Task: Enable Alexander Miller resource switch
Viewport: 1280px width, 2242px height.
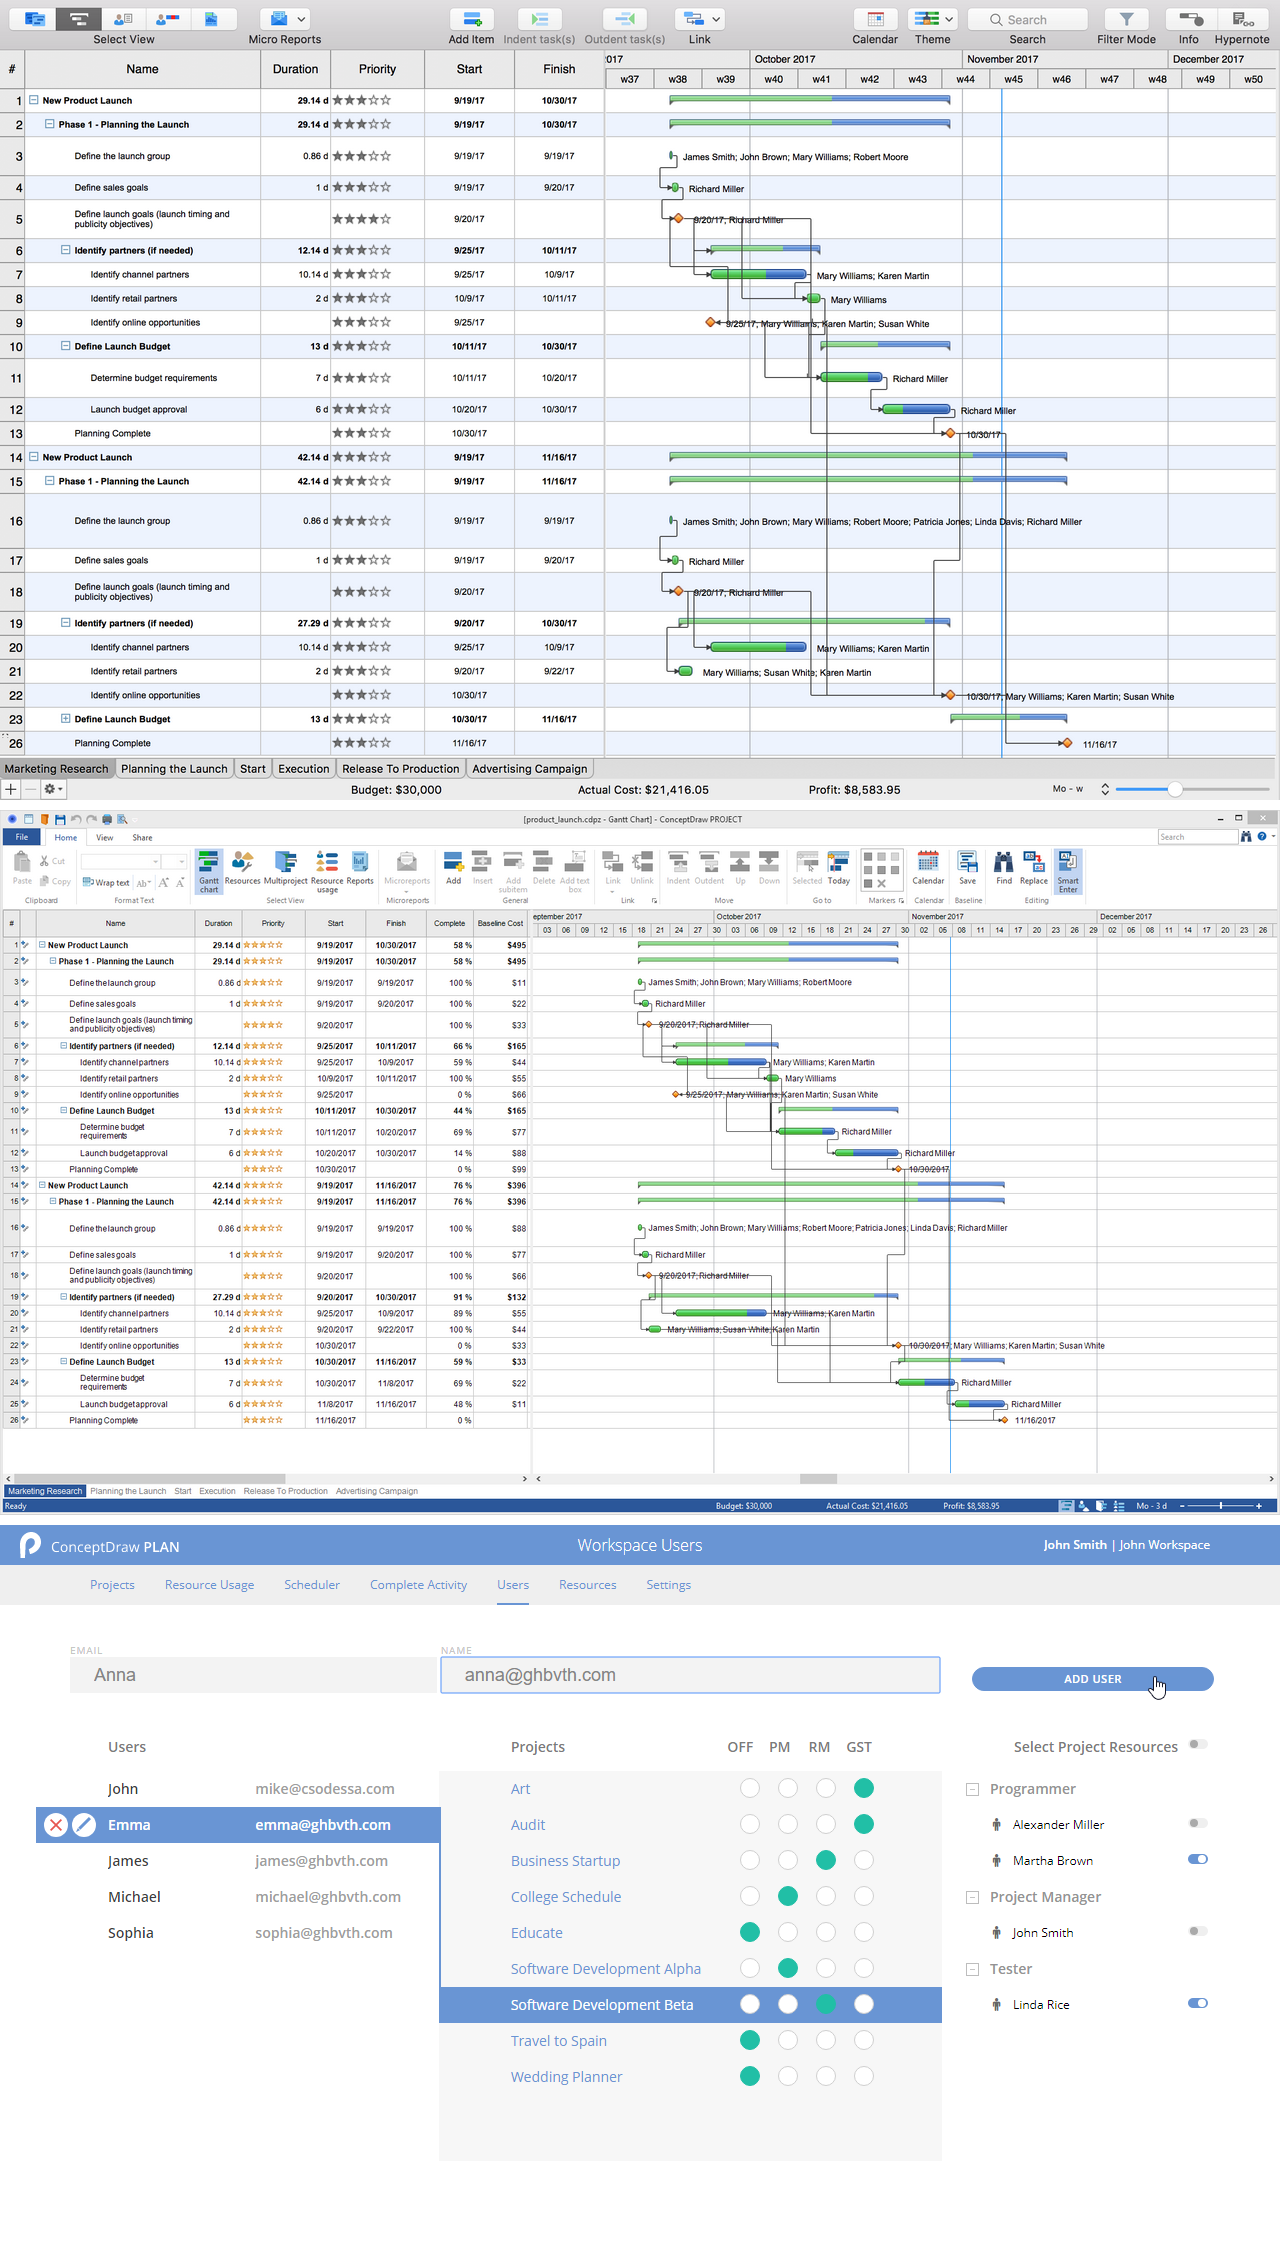Action: tap(1198, 1823)
